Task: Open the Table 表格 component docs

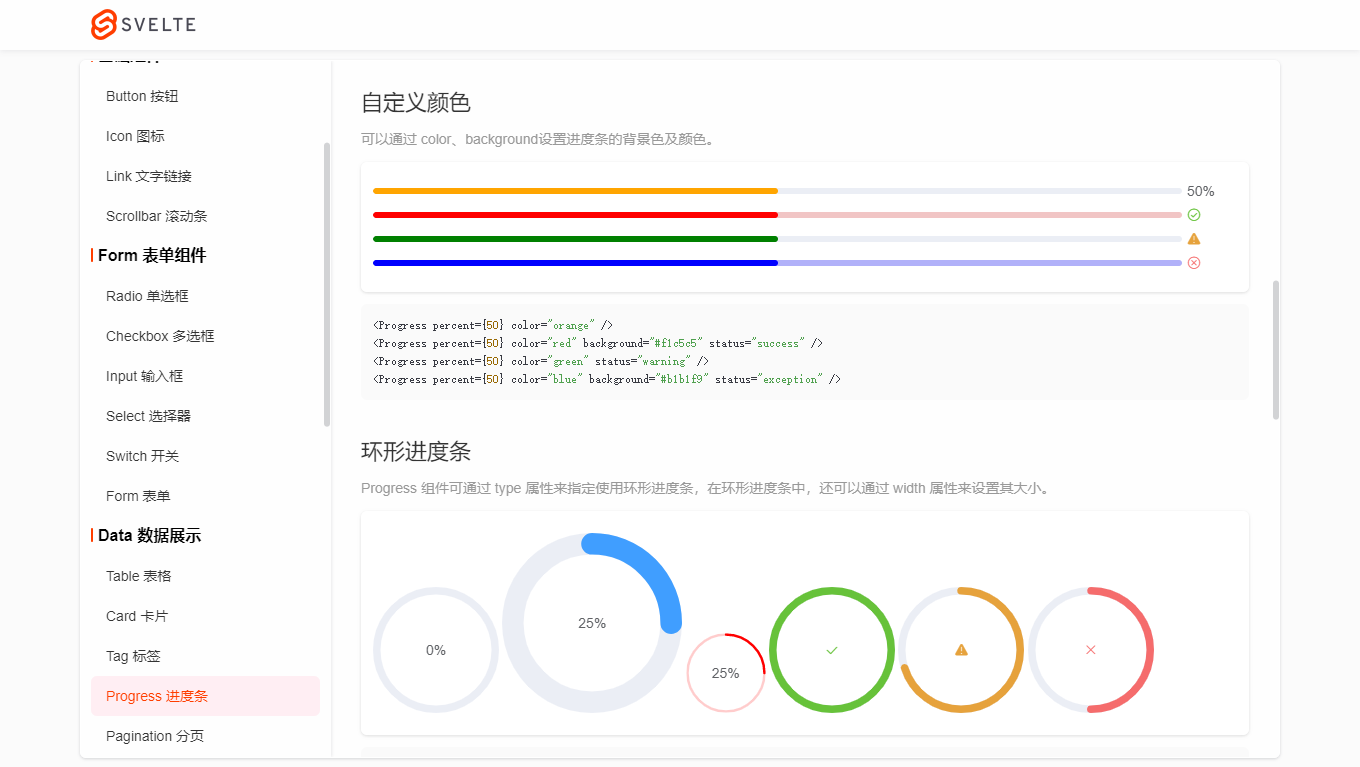Action: (138, 575)
